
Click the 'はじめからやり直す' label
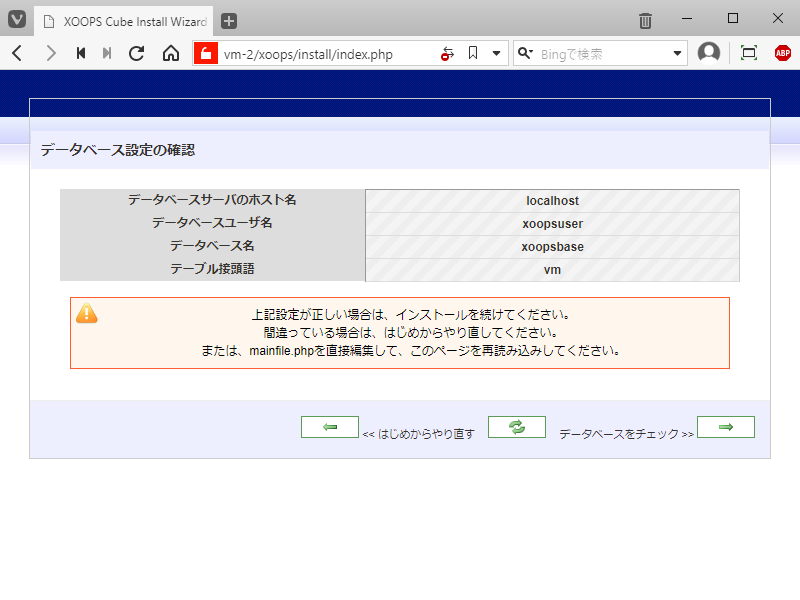click(x=426, y=434)
